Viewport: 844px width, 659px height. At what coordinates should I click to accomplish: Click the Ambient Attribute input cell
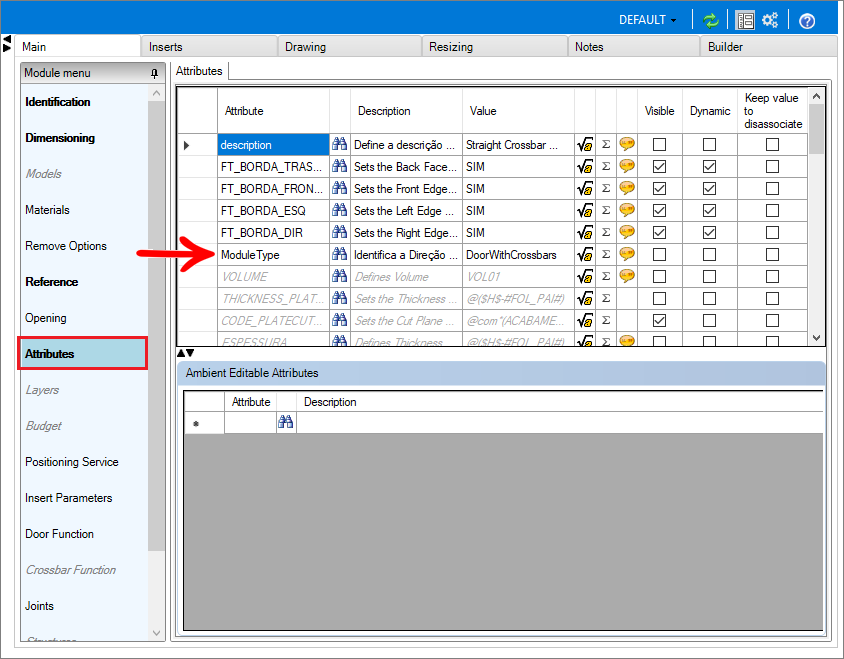pyautogui.click(x=250, y=424)
